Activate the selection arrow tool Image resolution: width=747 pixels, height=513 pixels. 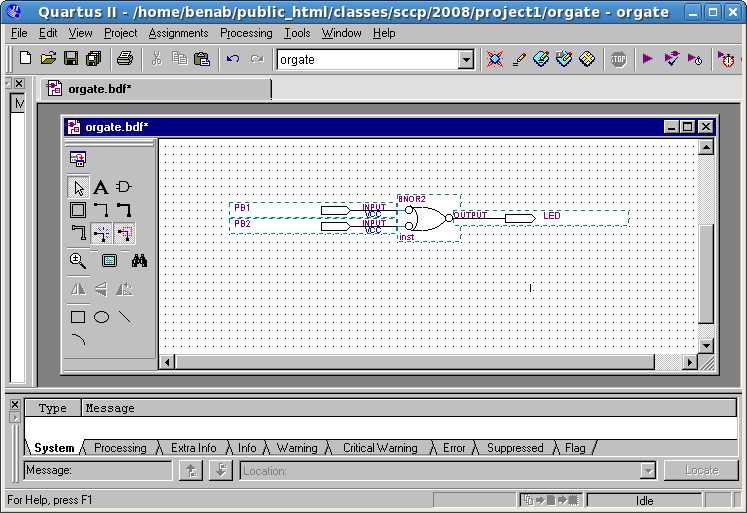78,187
